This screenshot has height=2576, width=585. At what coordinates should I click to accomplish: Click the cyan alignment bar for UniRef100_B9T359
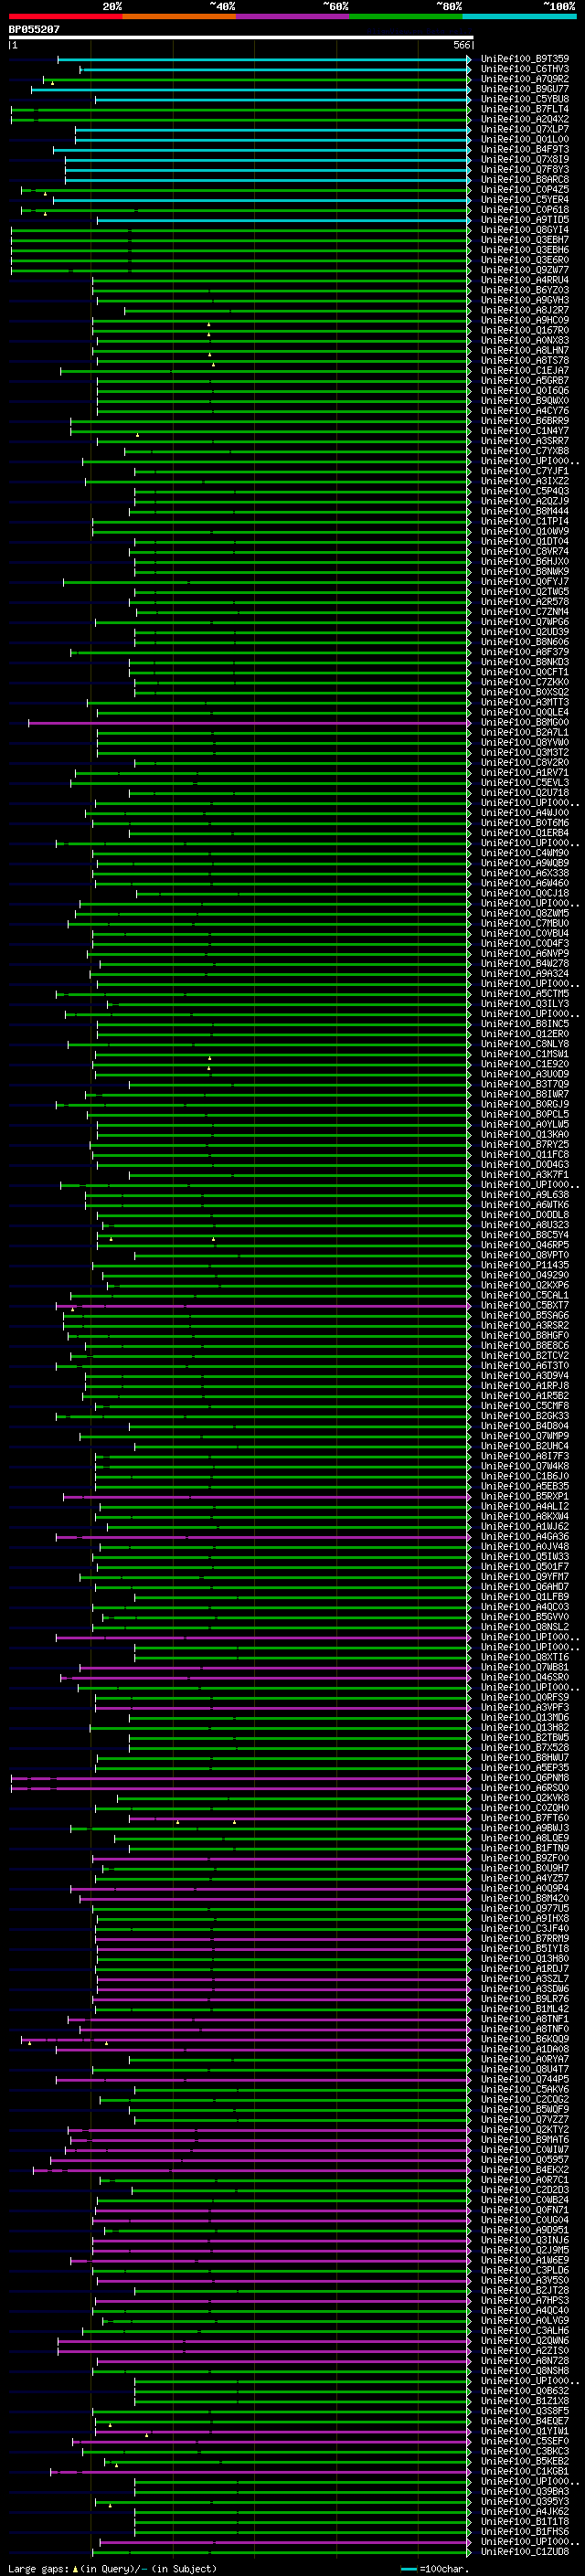coord(263,59)
